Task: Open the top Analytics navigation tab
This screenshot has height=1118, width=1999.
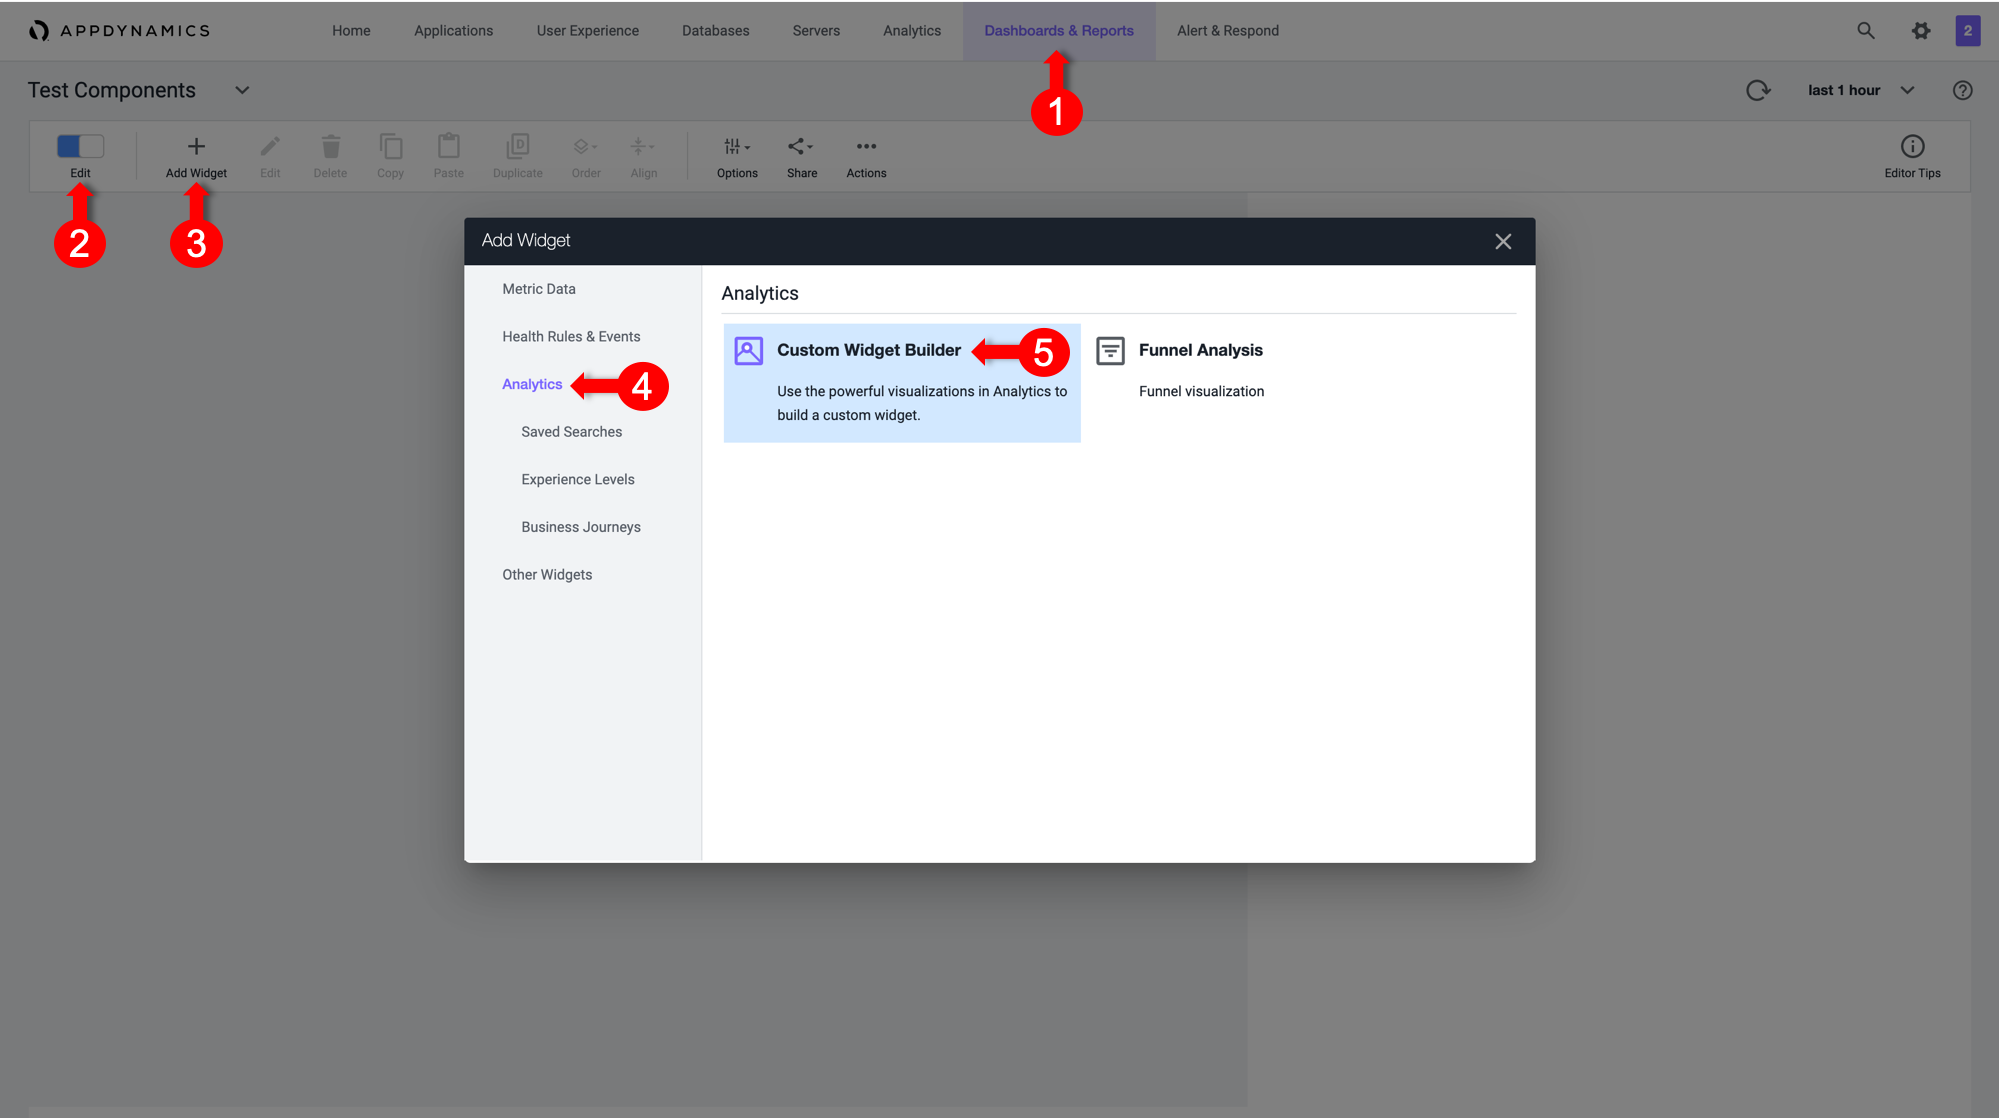Action: click(912, 31)
